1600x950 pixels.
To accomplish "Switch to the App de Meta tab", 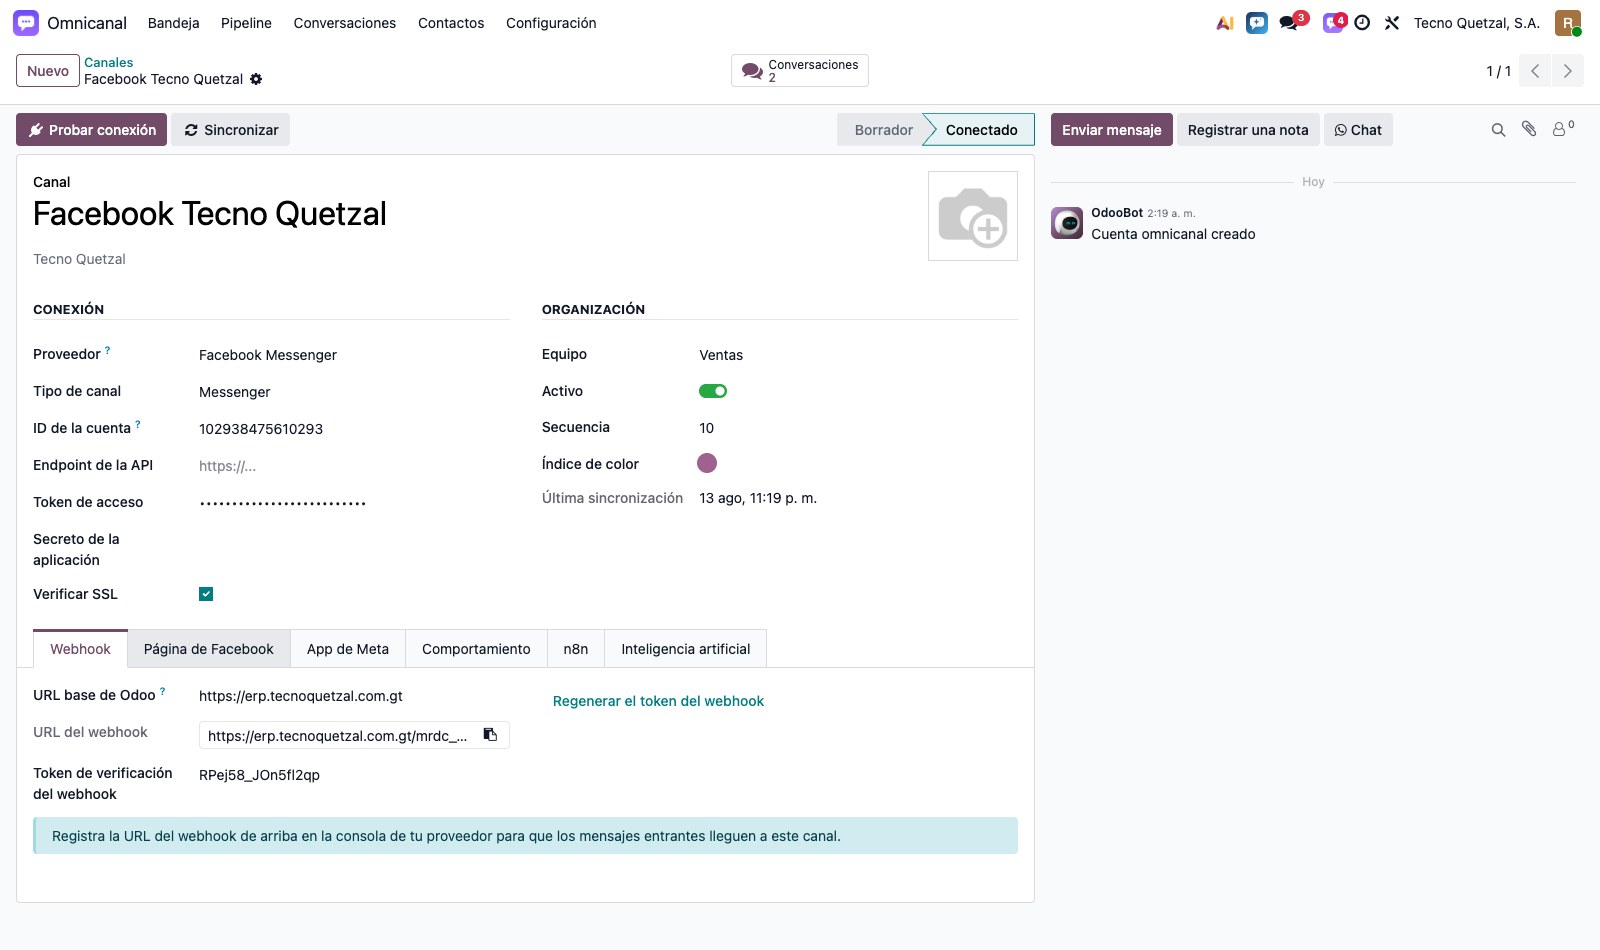I will [348, 649].
